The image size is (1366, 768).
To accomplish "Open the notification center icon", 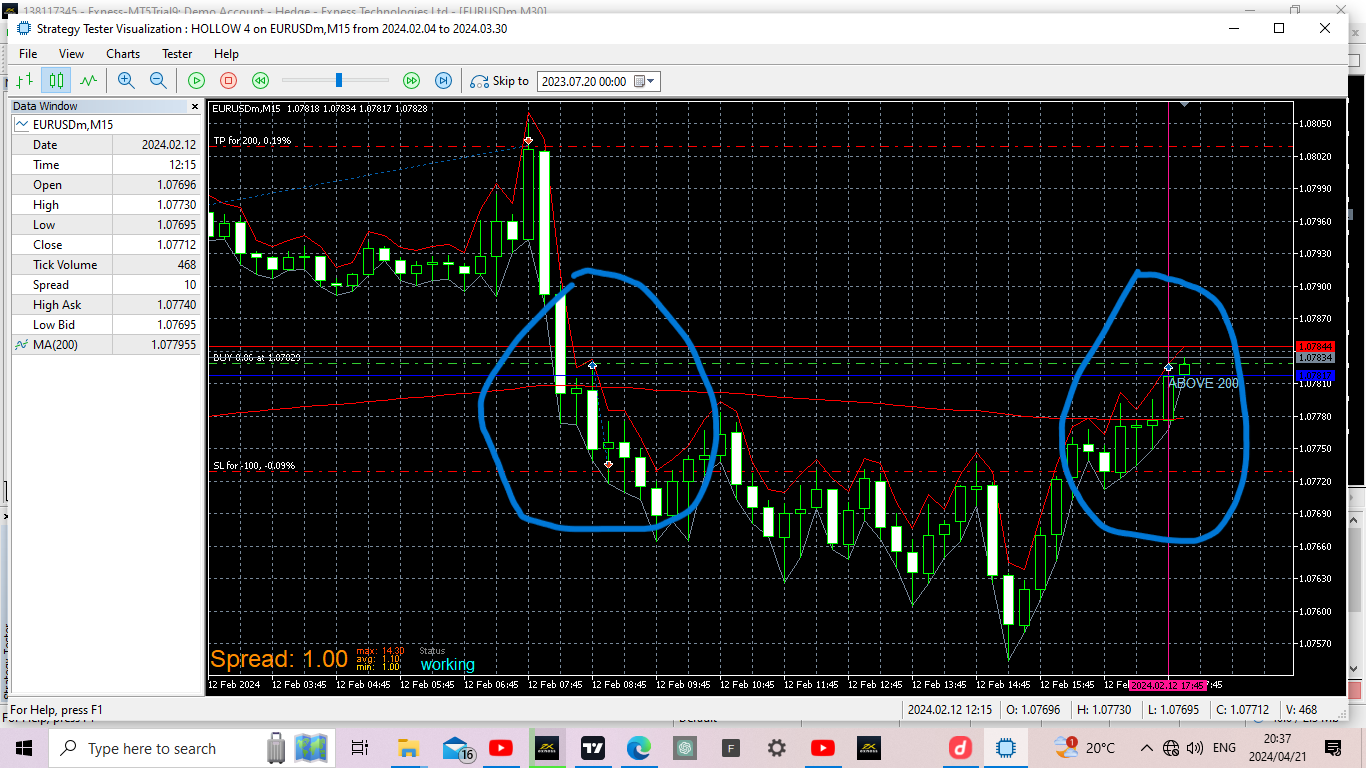I will [1333, 748].
